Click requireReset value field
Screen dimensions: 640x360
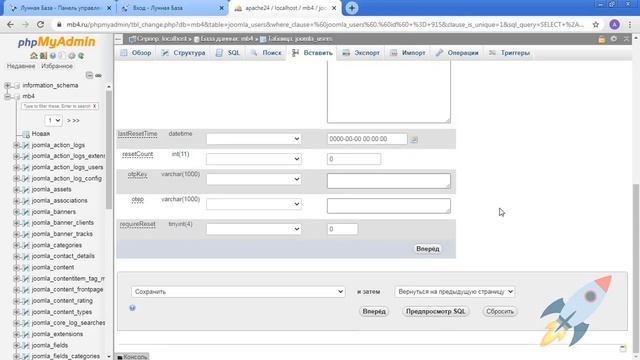click(x=342, y=229)
